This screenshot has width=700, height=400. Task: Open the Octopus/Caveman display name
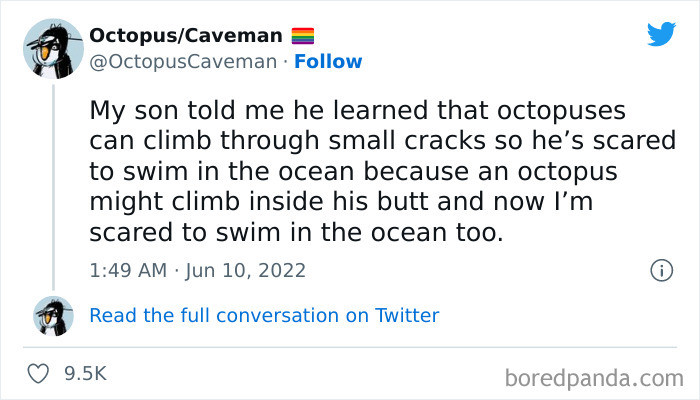coord(185,35)
